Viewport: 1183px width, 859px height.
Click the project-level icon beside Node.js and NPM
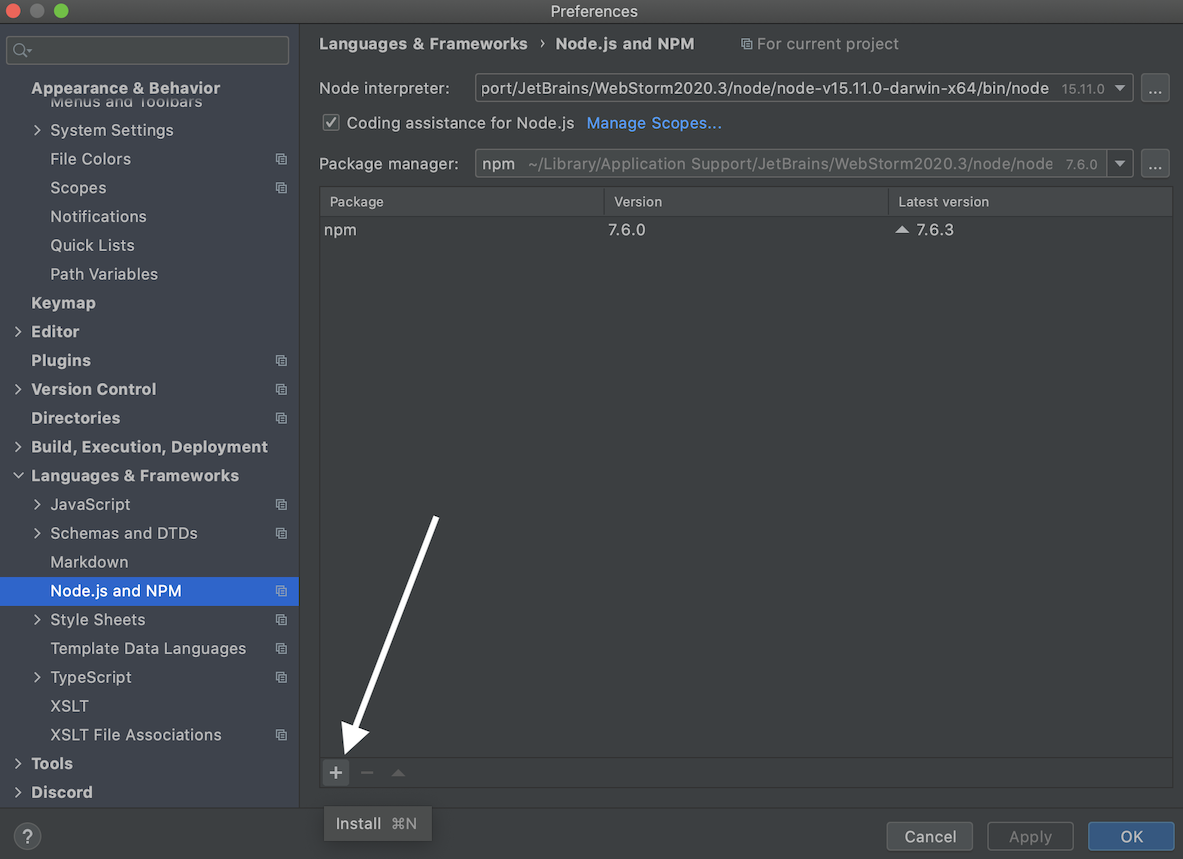point(281,591)
